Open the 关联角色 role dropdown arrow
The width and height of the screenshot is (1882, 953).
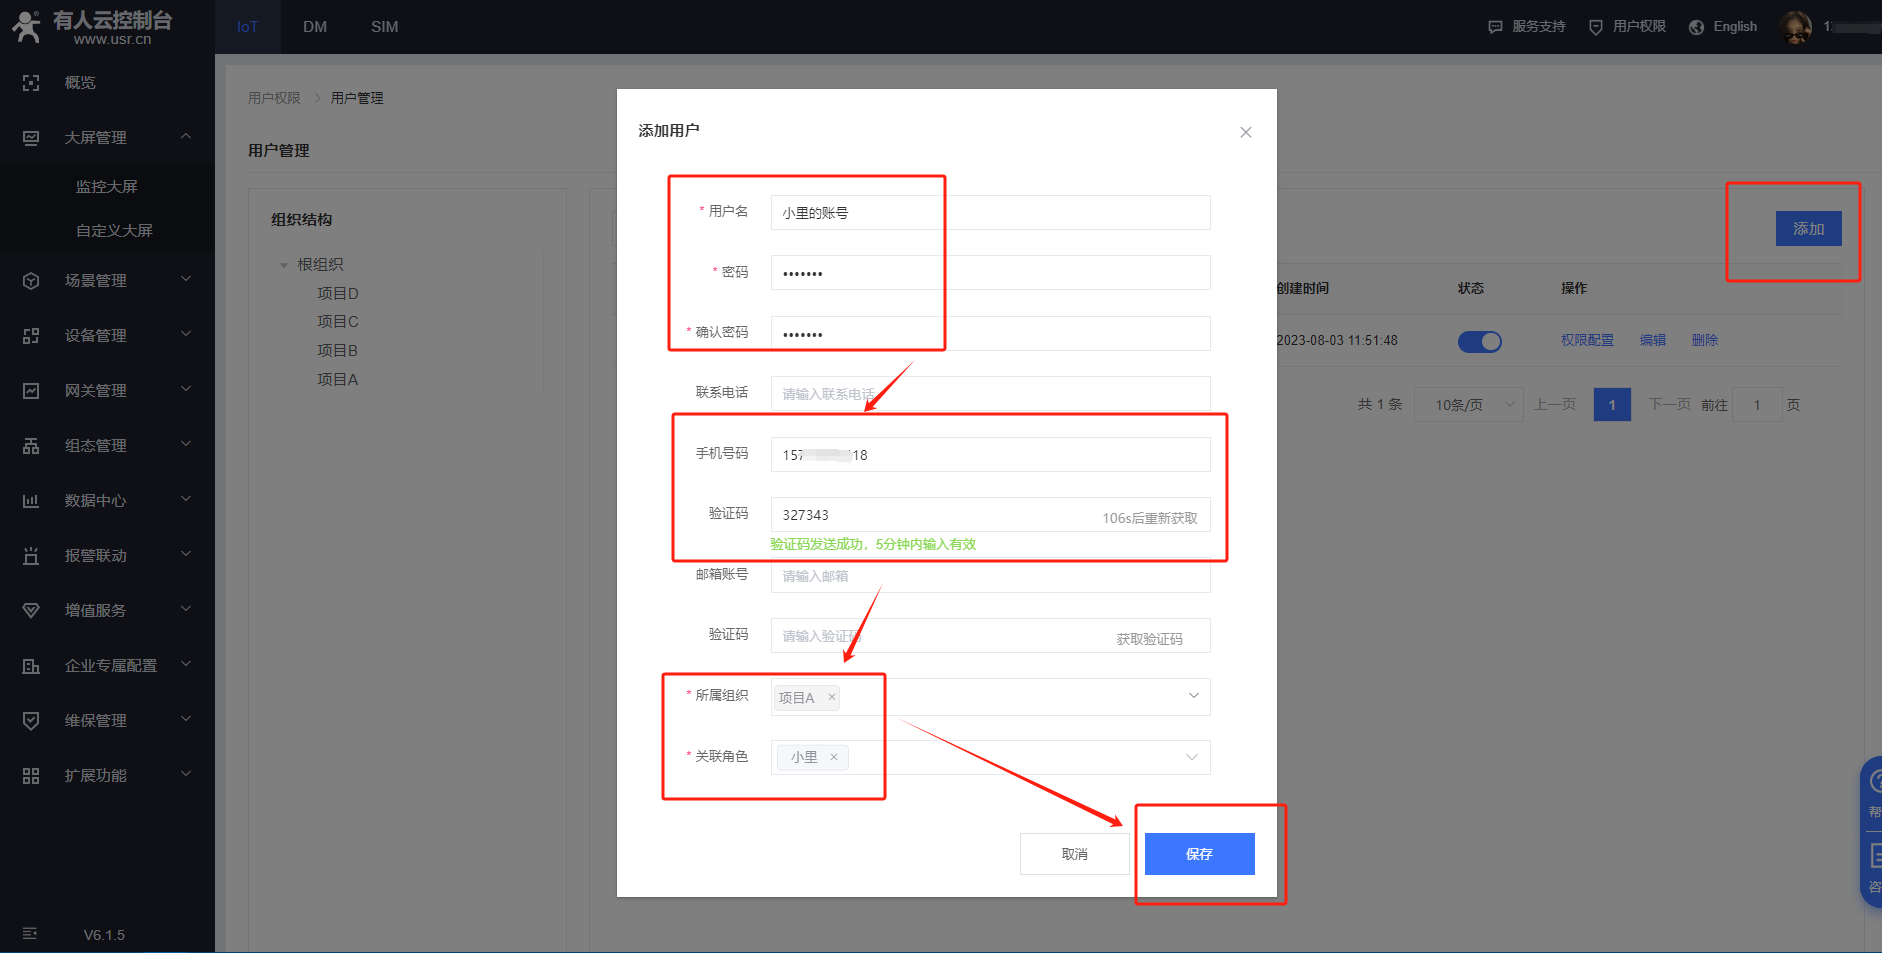click(1191, 757)
